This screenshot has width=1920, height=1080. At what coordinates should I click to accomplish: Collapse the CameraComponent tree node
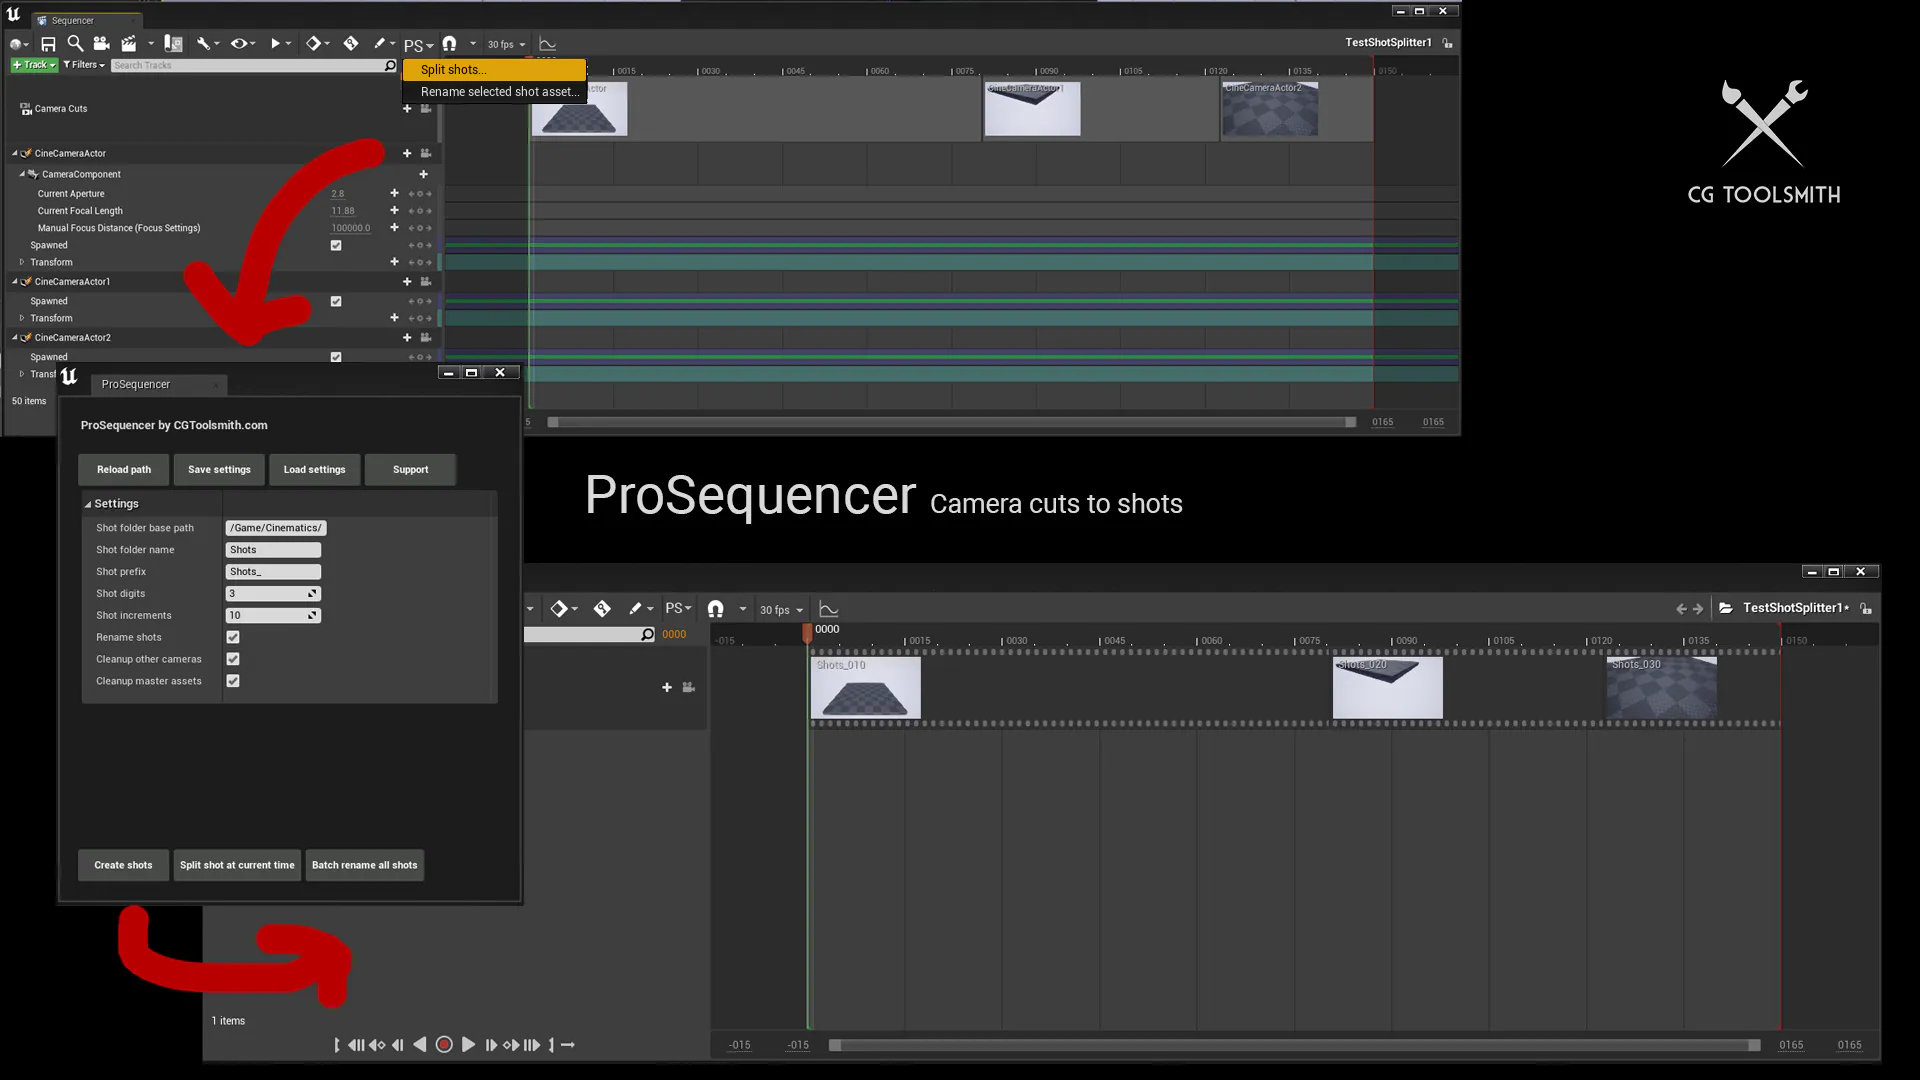(x=22, y=174)
